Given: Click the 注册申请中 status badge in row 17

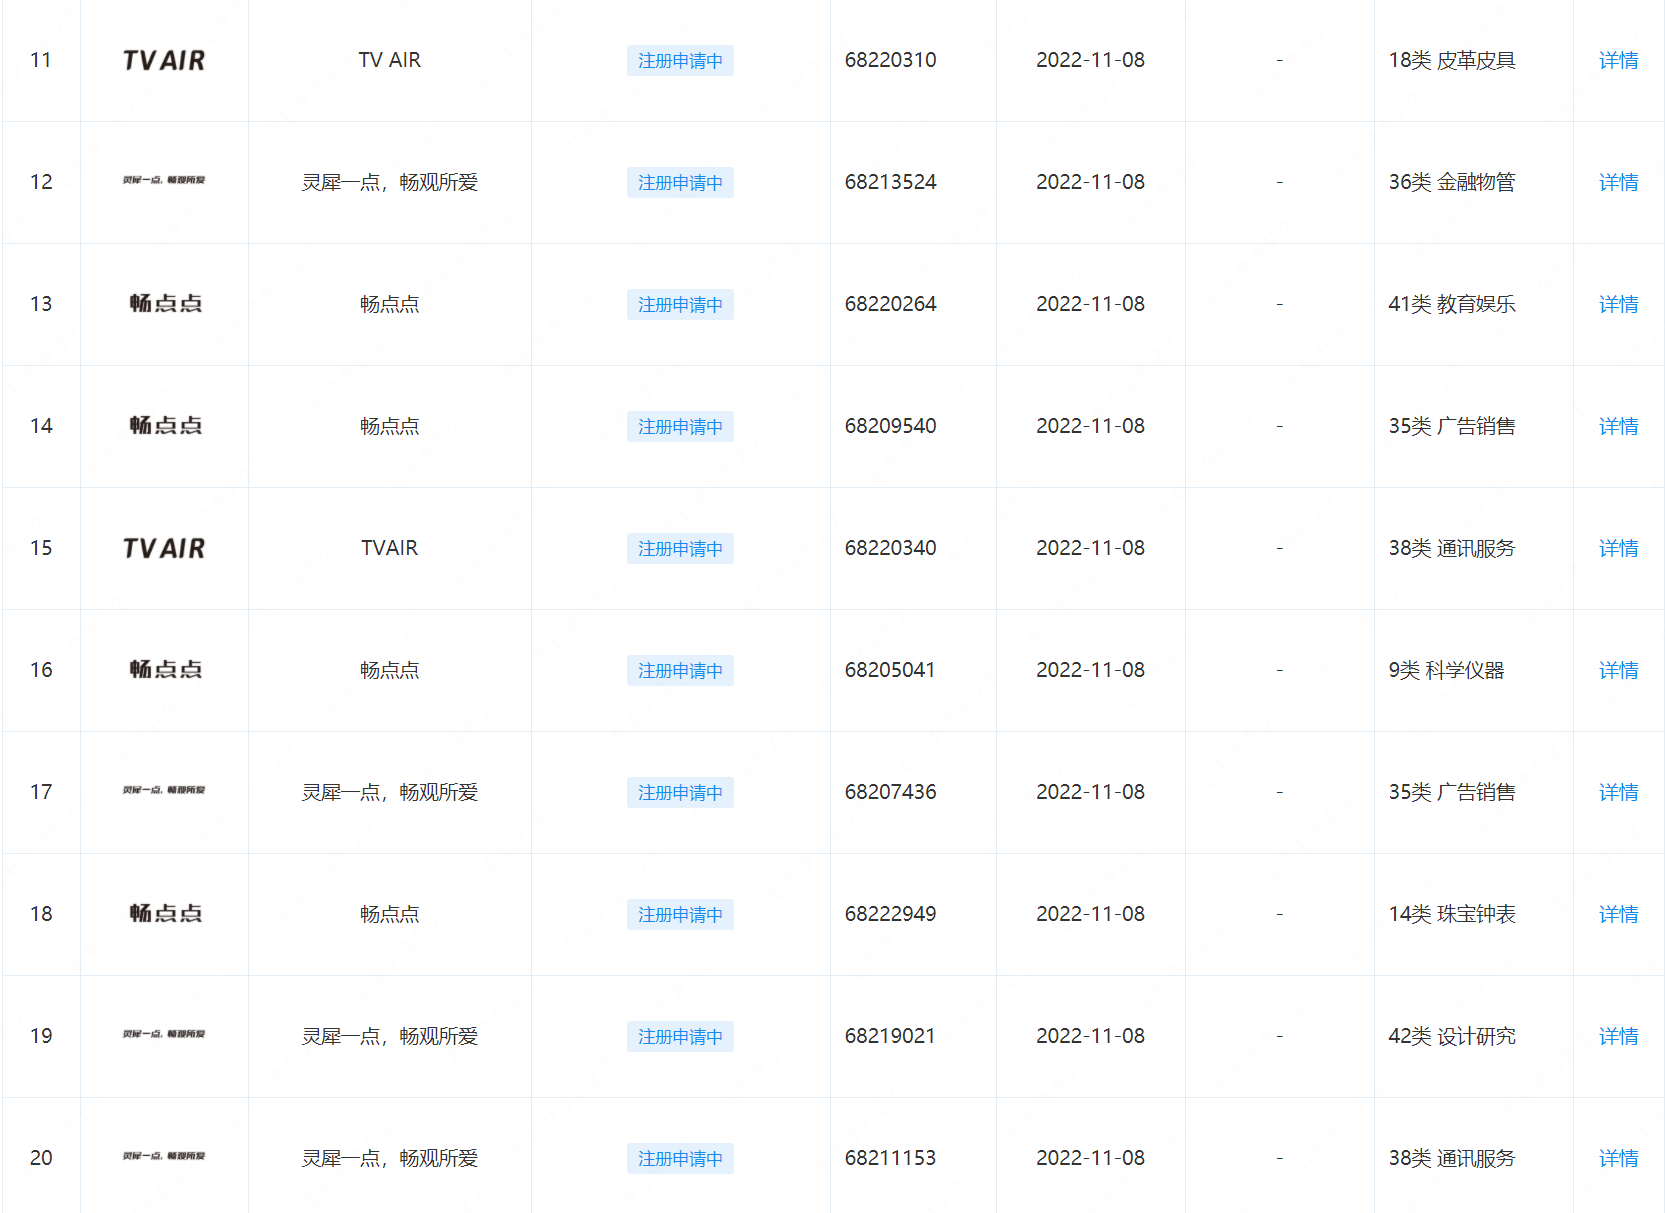Looking at the screenshot, I should 680,793.
